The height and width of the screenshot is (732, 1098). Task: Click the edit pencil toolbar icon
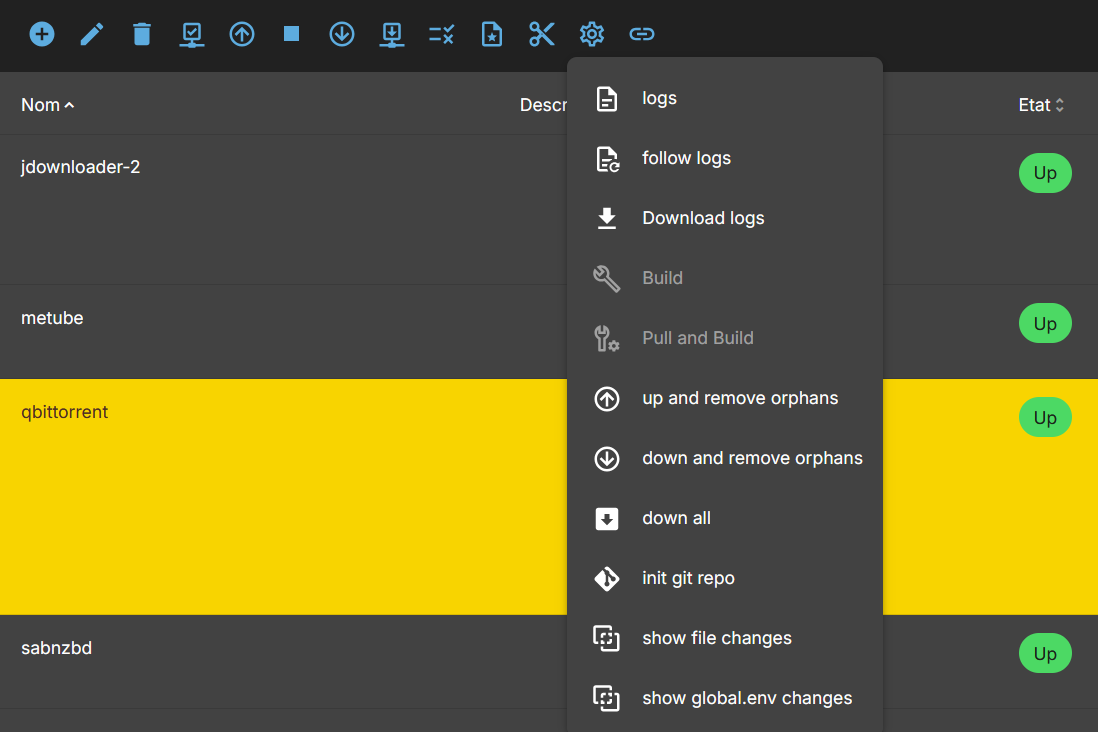(x=92, y=34)
